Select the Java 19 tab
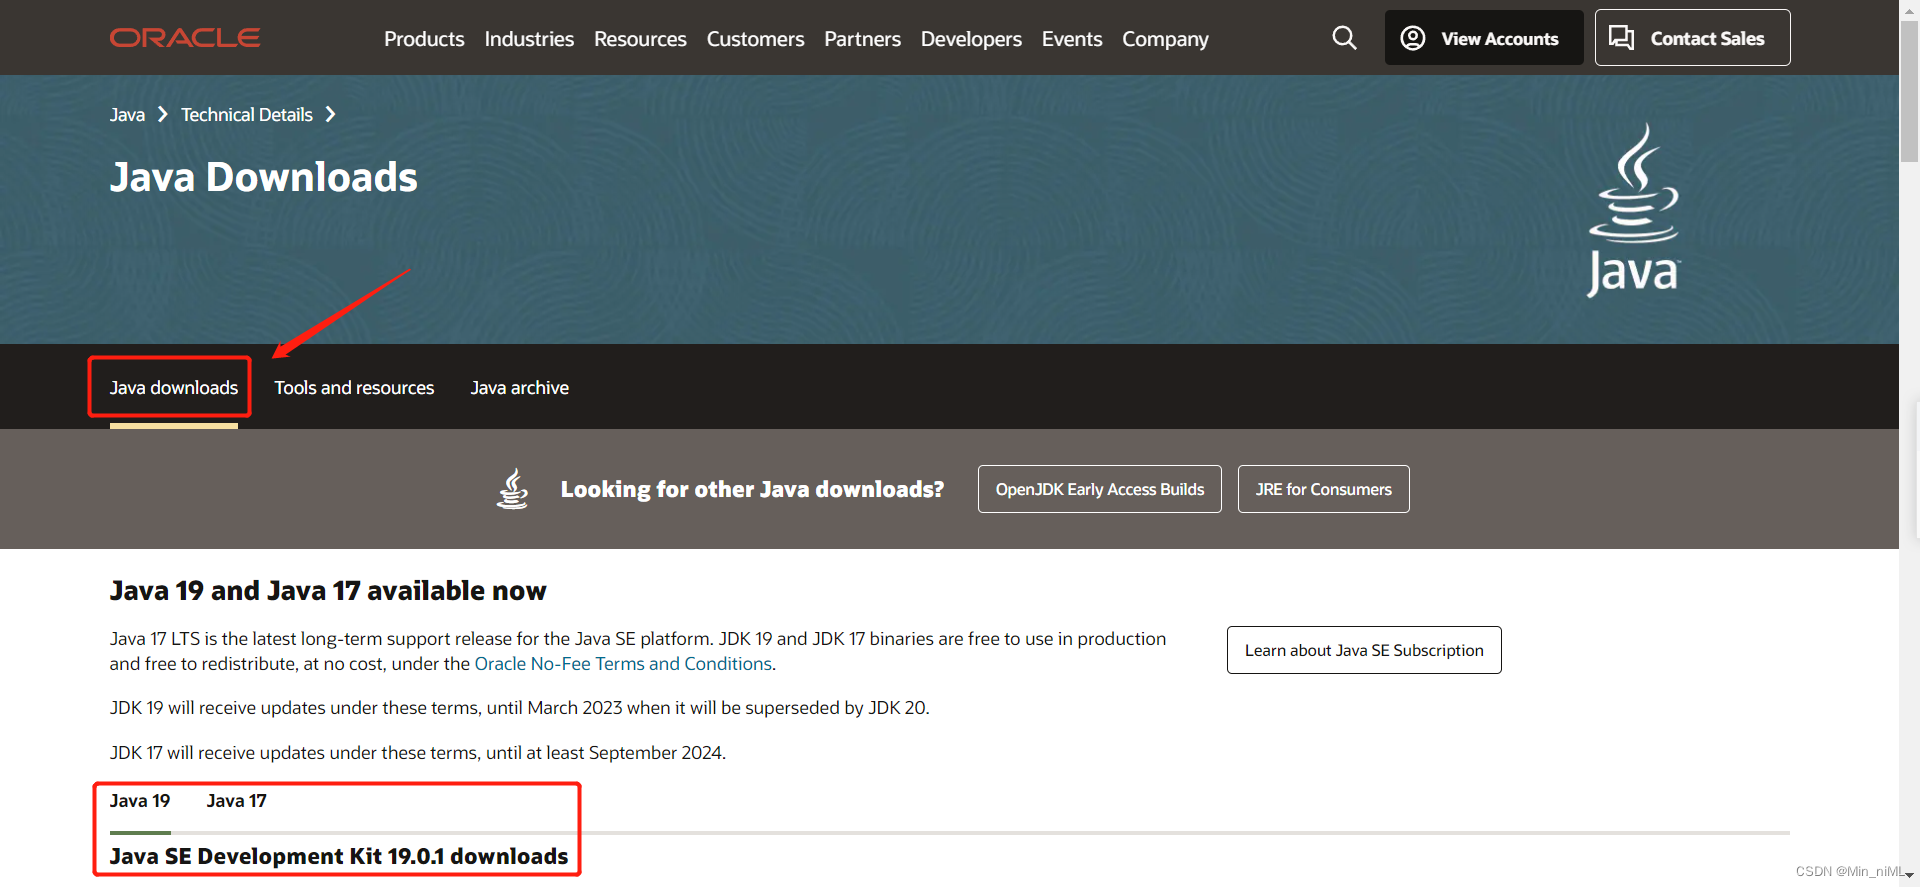This screenshot has height=887, width=1920. (140, 801)
